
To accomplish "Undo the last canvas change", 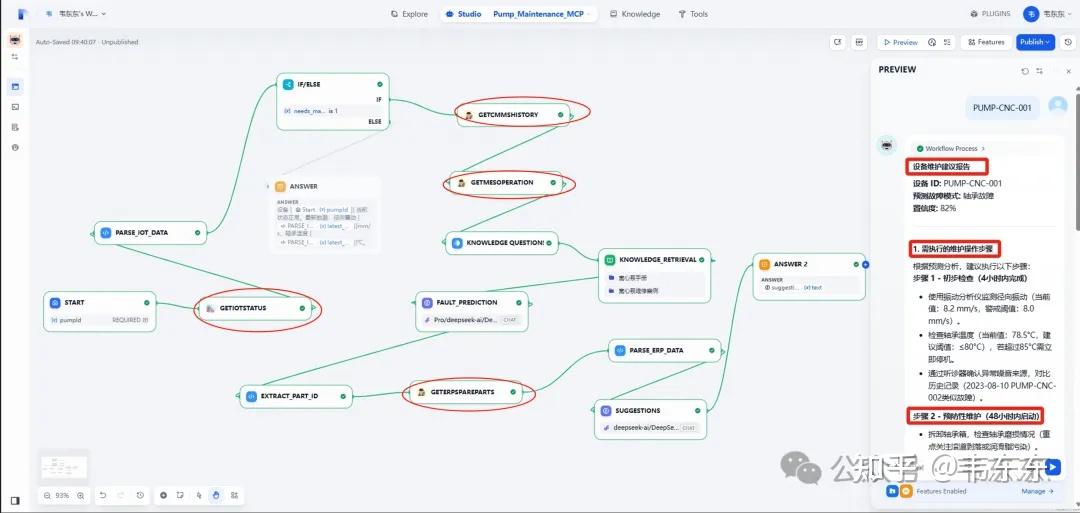I will 103,495.
